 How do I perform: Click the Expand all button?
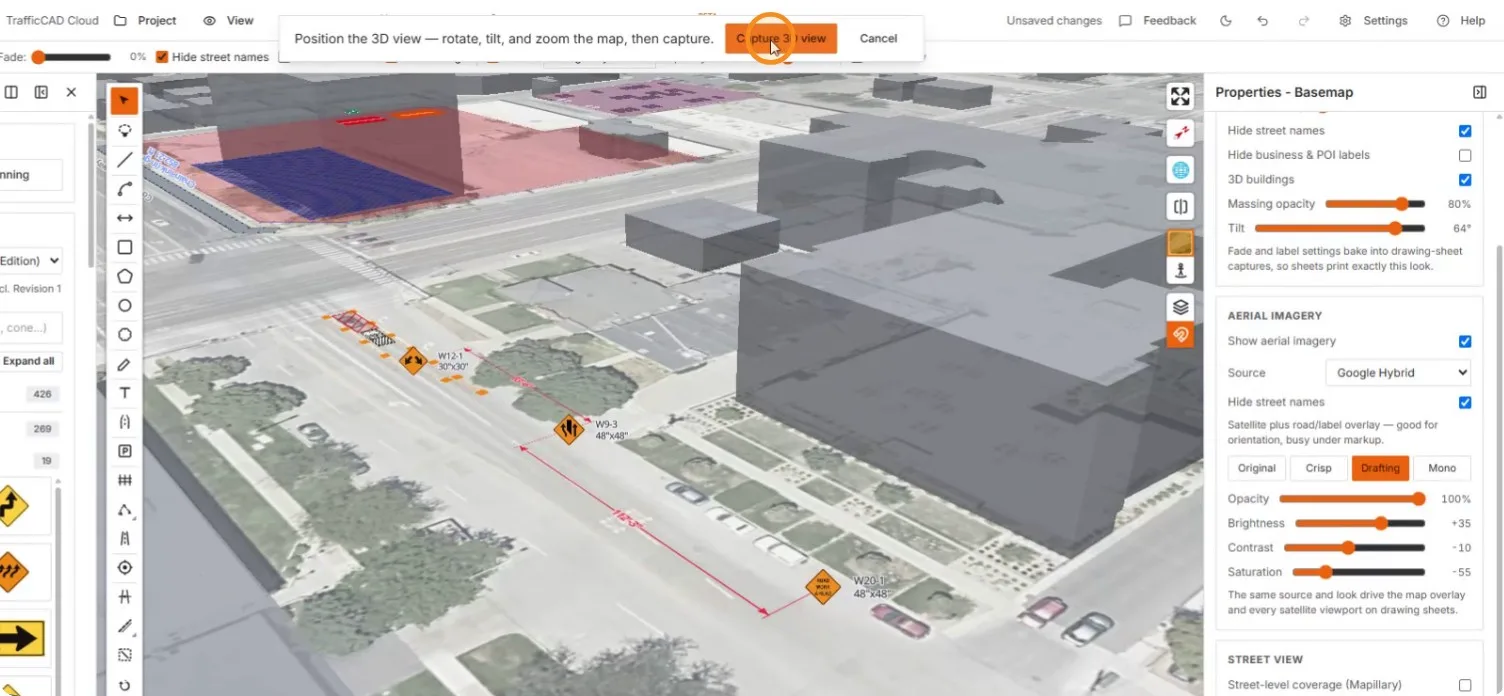29,361
